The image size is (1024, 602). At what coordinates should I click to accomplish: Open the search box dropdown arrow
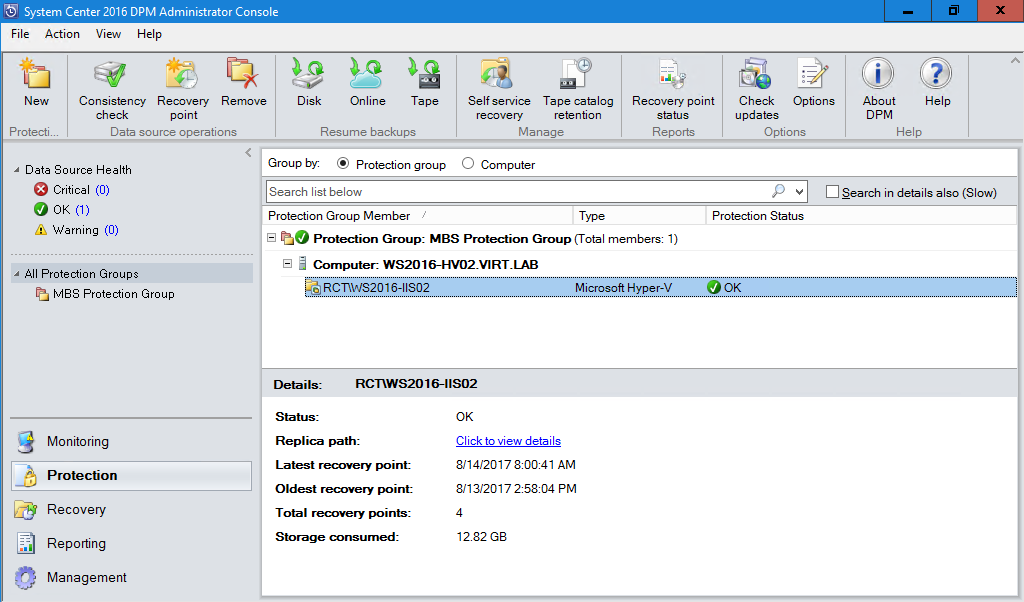(799, 192)
